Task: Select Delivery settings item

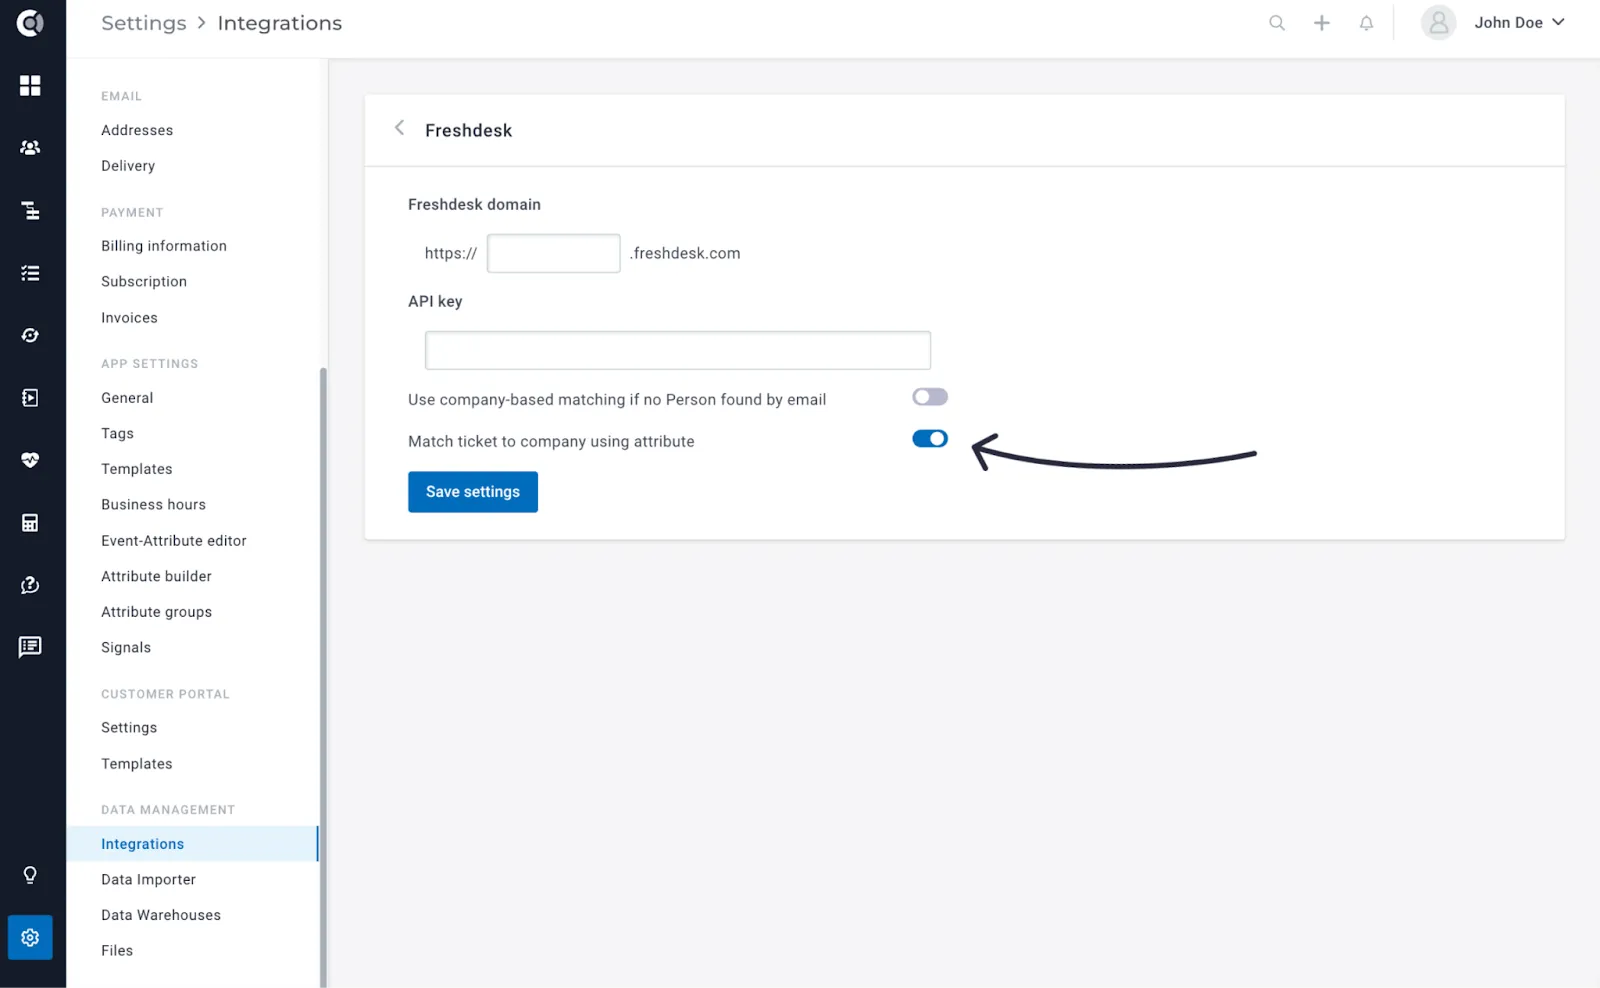Action: click(x=128, y=166)
